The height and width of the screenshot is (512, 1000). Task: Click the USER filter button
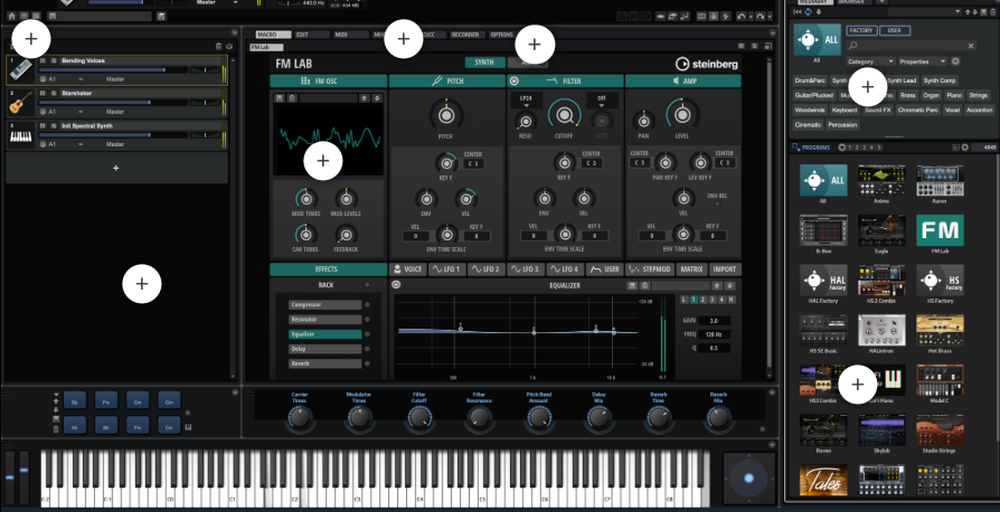895,31
